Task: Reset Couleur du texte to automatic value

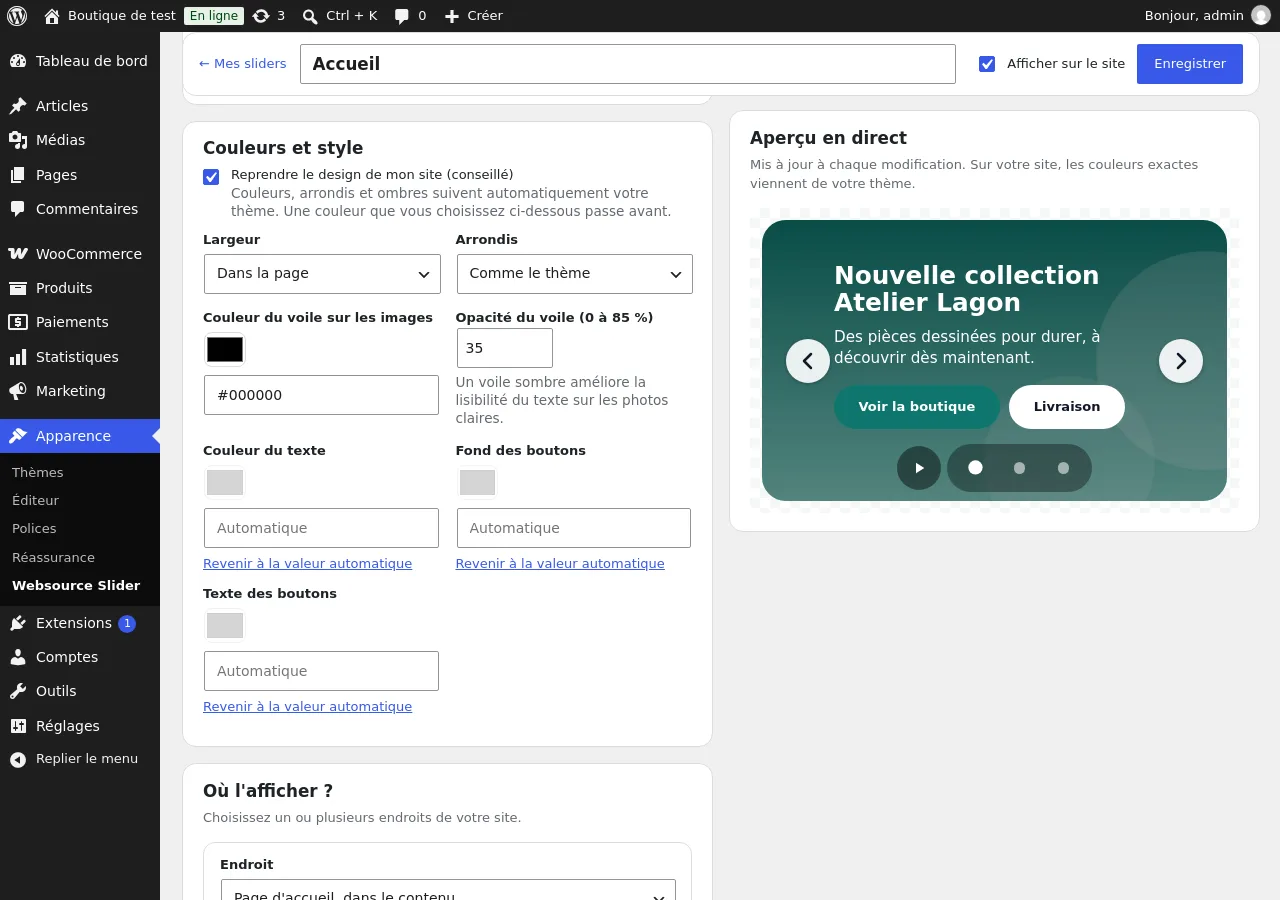Action: [x=307, y=564]
